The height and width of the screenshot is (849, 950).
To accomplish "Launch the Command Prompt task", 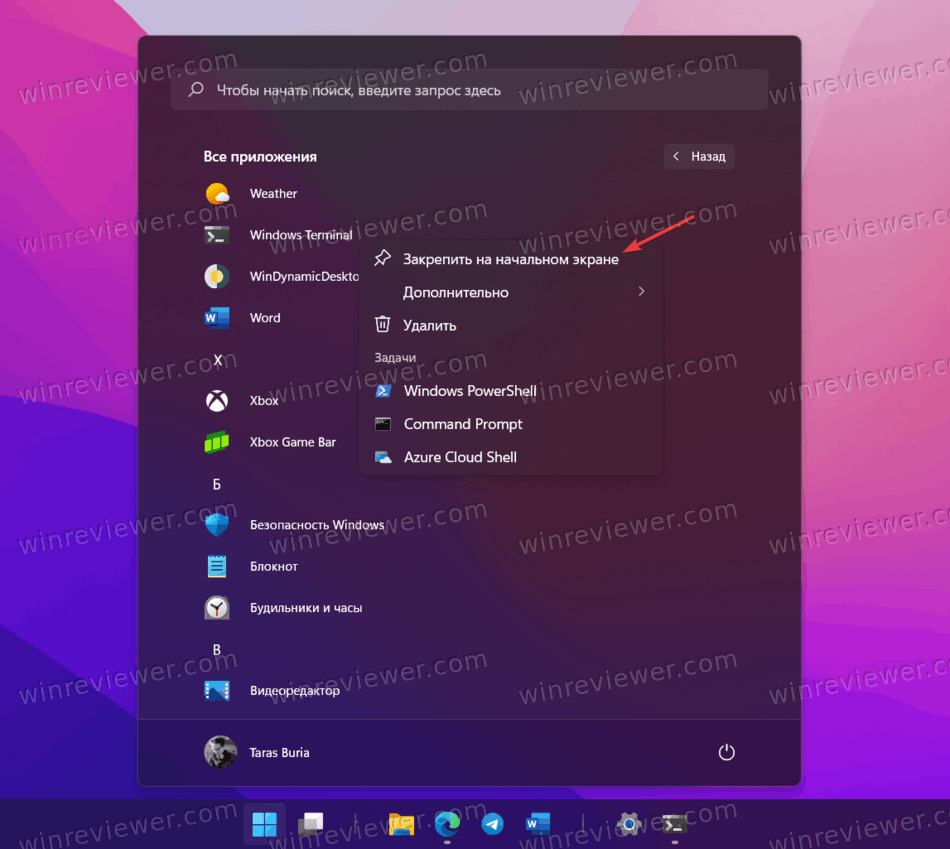I will [511, 424].
